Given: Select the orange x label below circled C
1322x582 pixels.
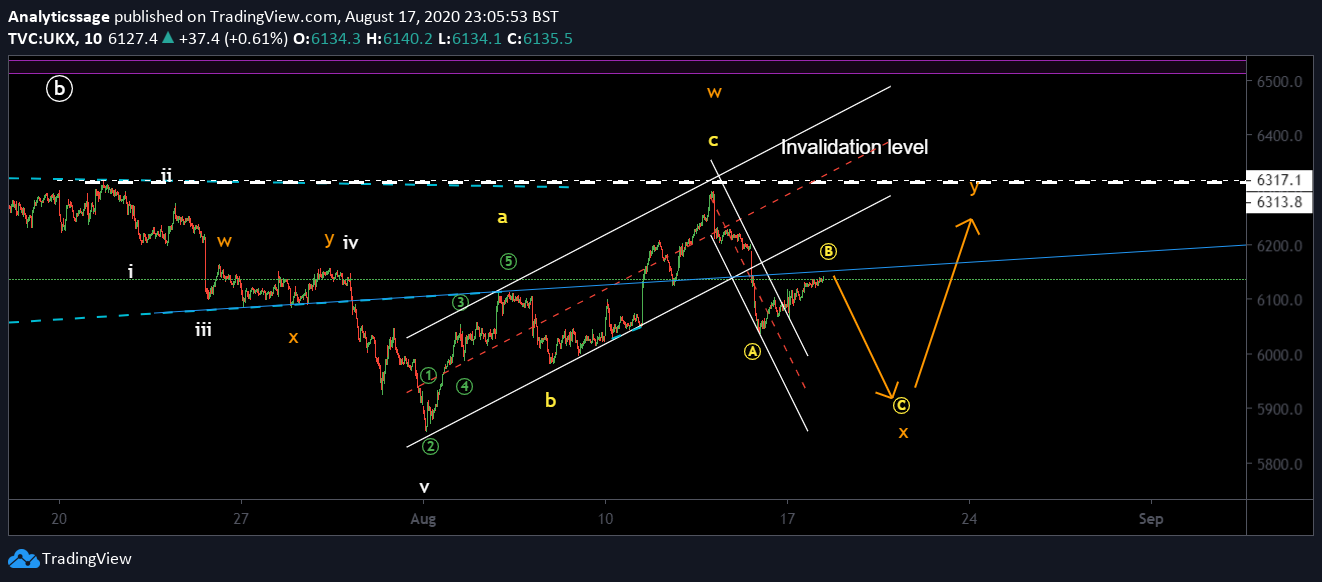Looking at the screenshot, I should [x=903, y=432].
